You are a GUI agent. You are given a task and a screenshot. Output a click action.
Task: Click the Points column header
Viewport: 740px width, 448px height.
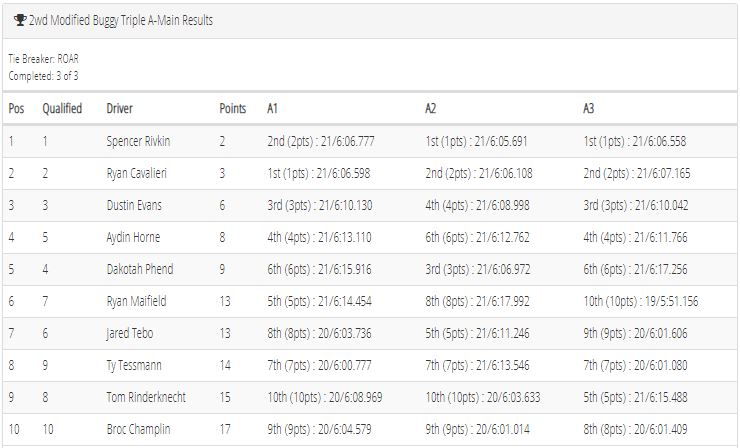click(233, 109)
